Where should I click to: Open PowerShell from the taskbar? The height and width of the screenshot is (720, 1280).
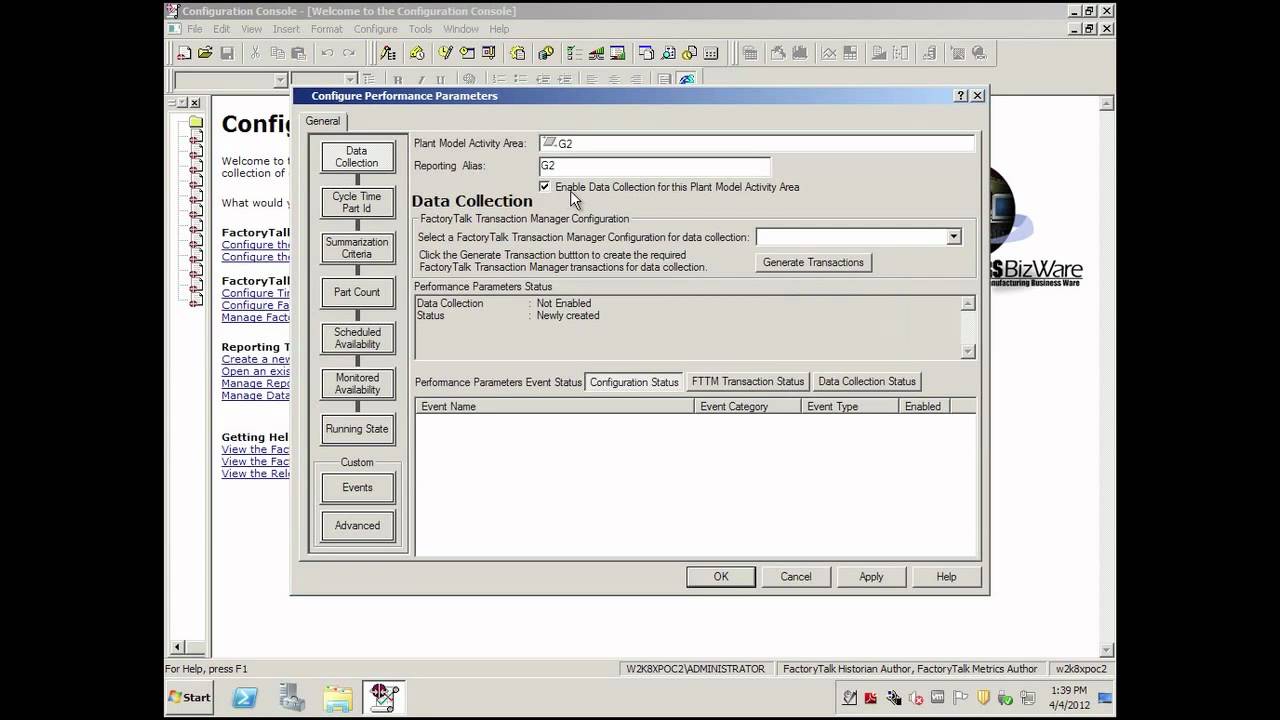click(245, 697)
